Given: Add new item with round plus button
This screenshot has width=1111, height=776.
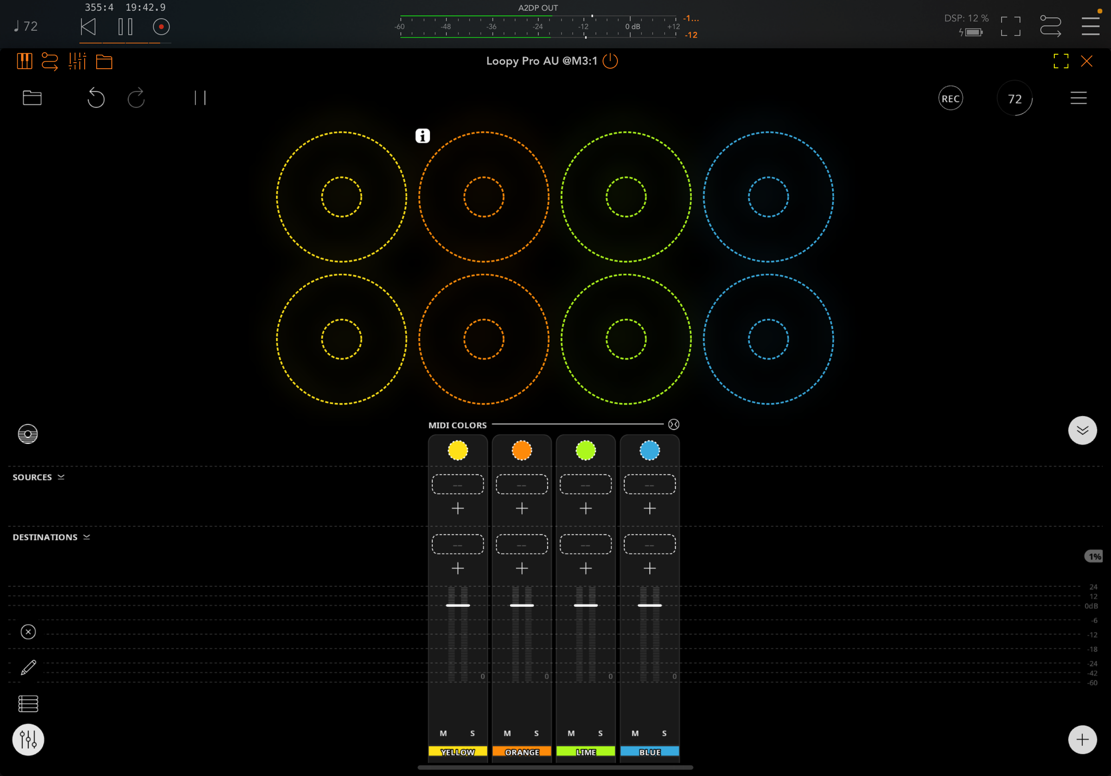Looking at the screenshot, I should pyautogui.click(x=1082, y=740).
